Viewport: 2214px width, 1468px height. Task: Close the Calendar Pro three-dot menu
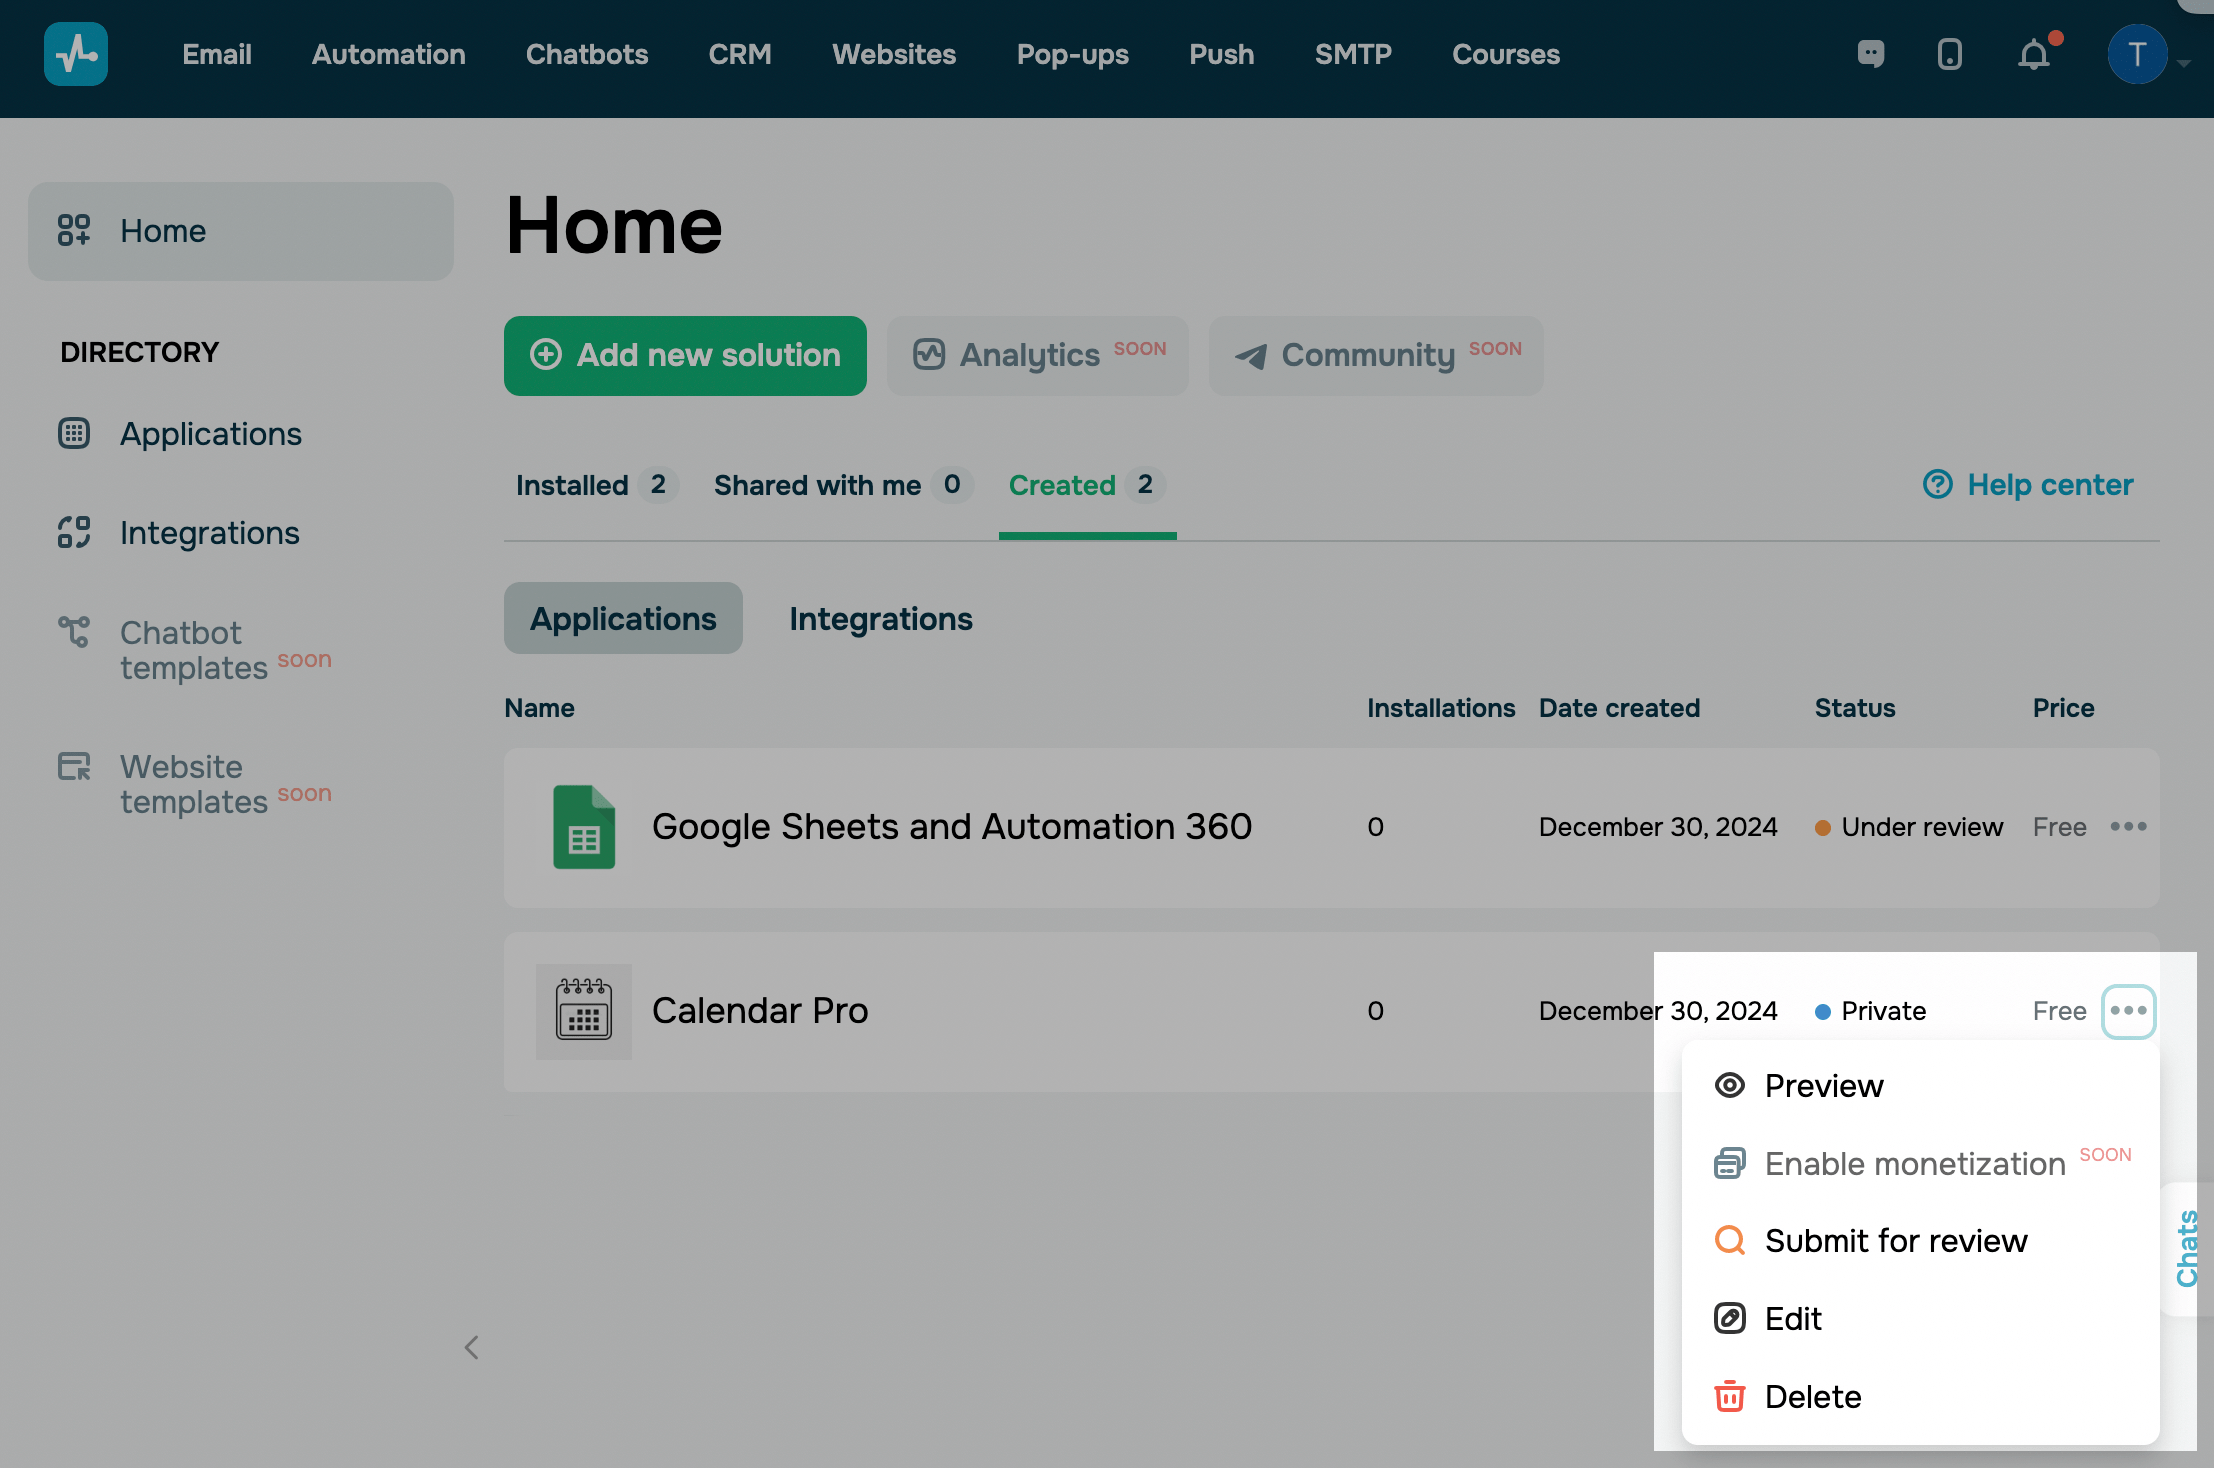click(2128, 1011)
